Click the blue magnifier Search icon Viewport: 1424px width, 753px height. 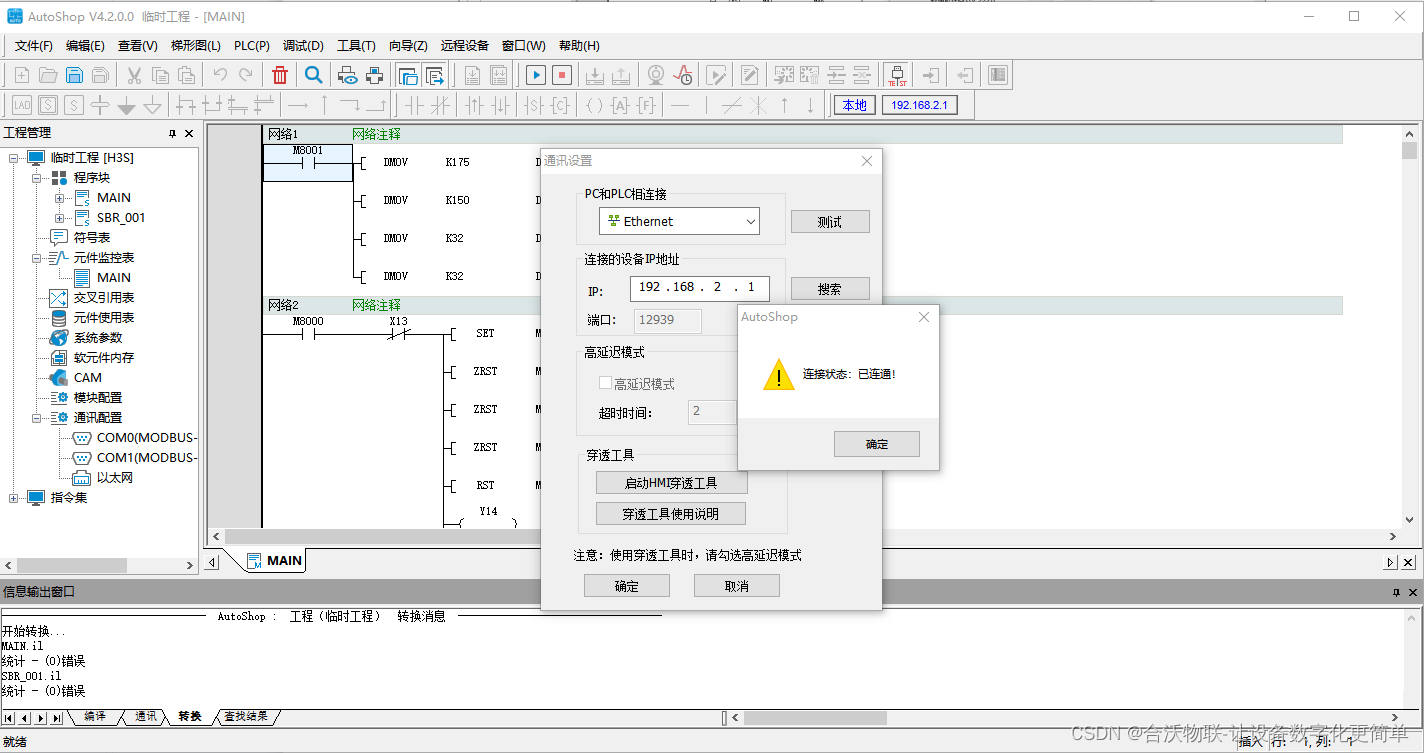click(314, 75)
